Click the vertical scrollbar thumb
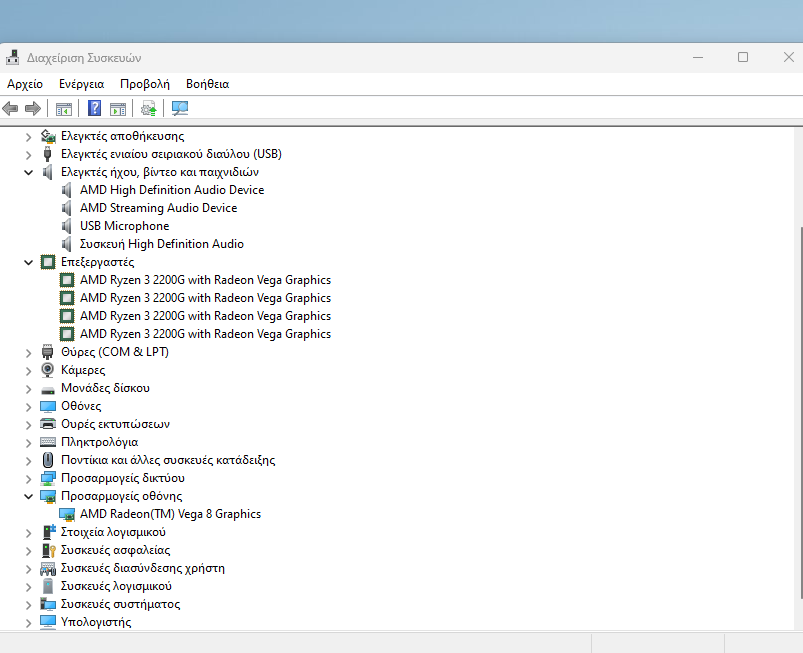Image resolution: width=803 pixels, height=653 pixels. [801, 412]
